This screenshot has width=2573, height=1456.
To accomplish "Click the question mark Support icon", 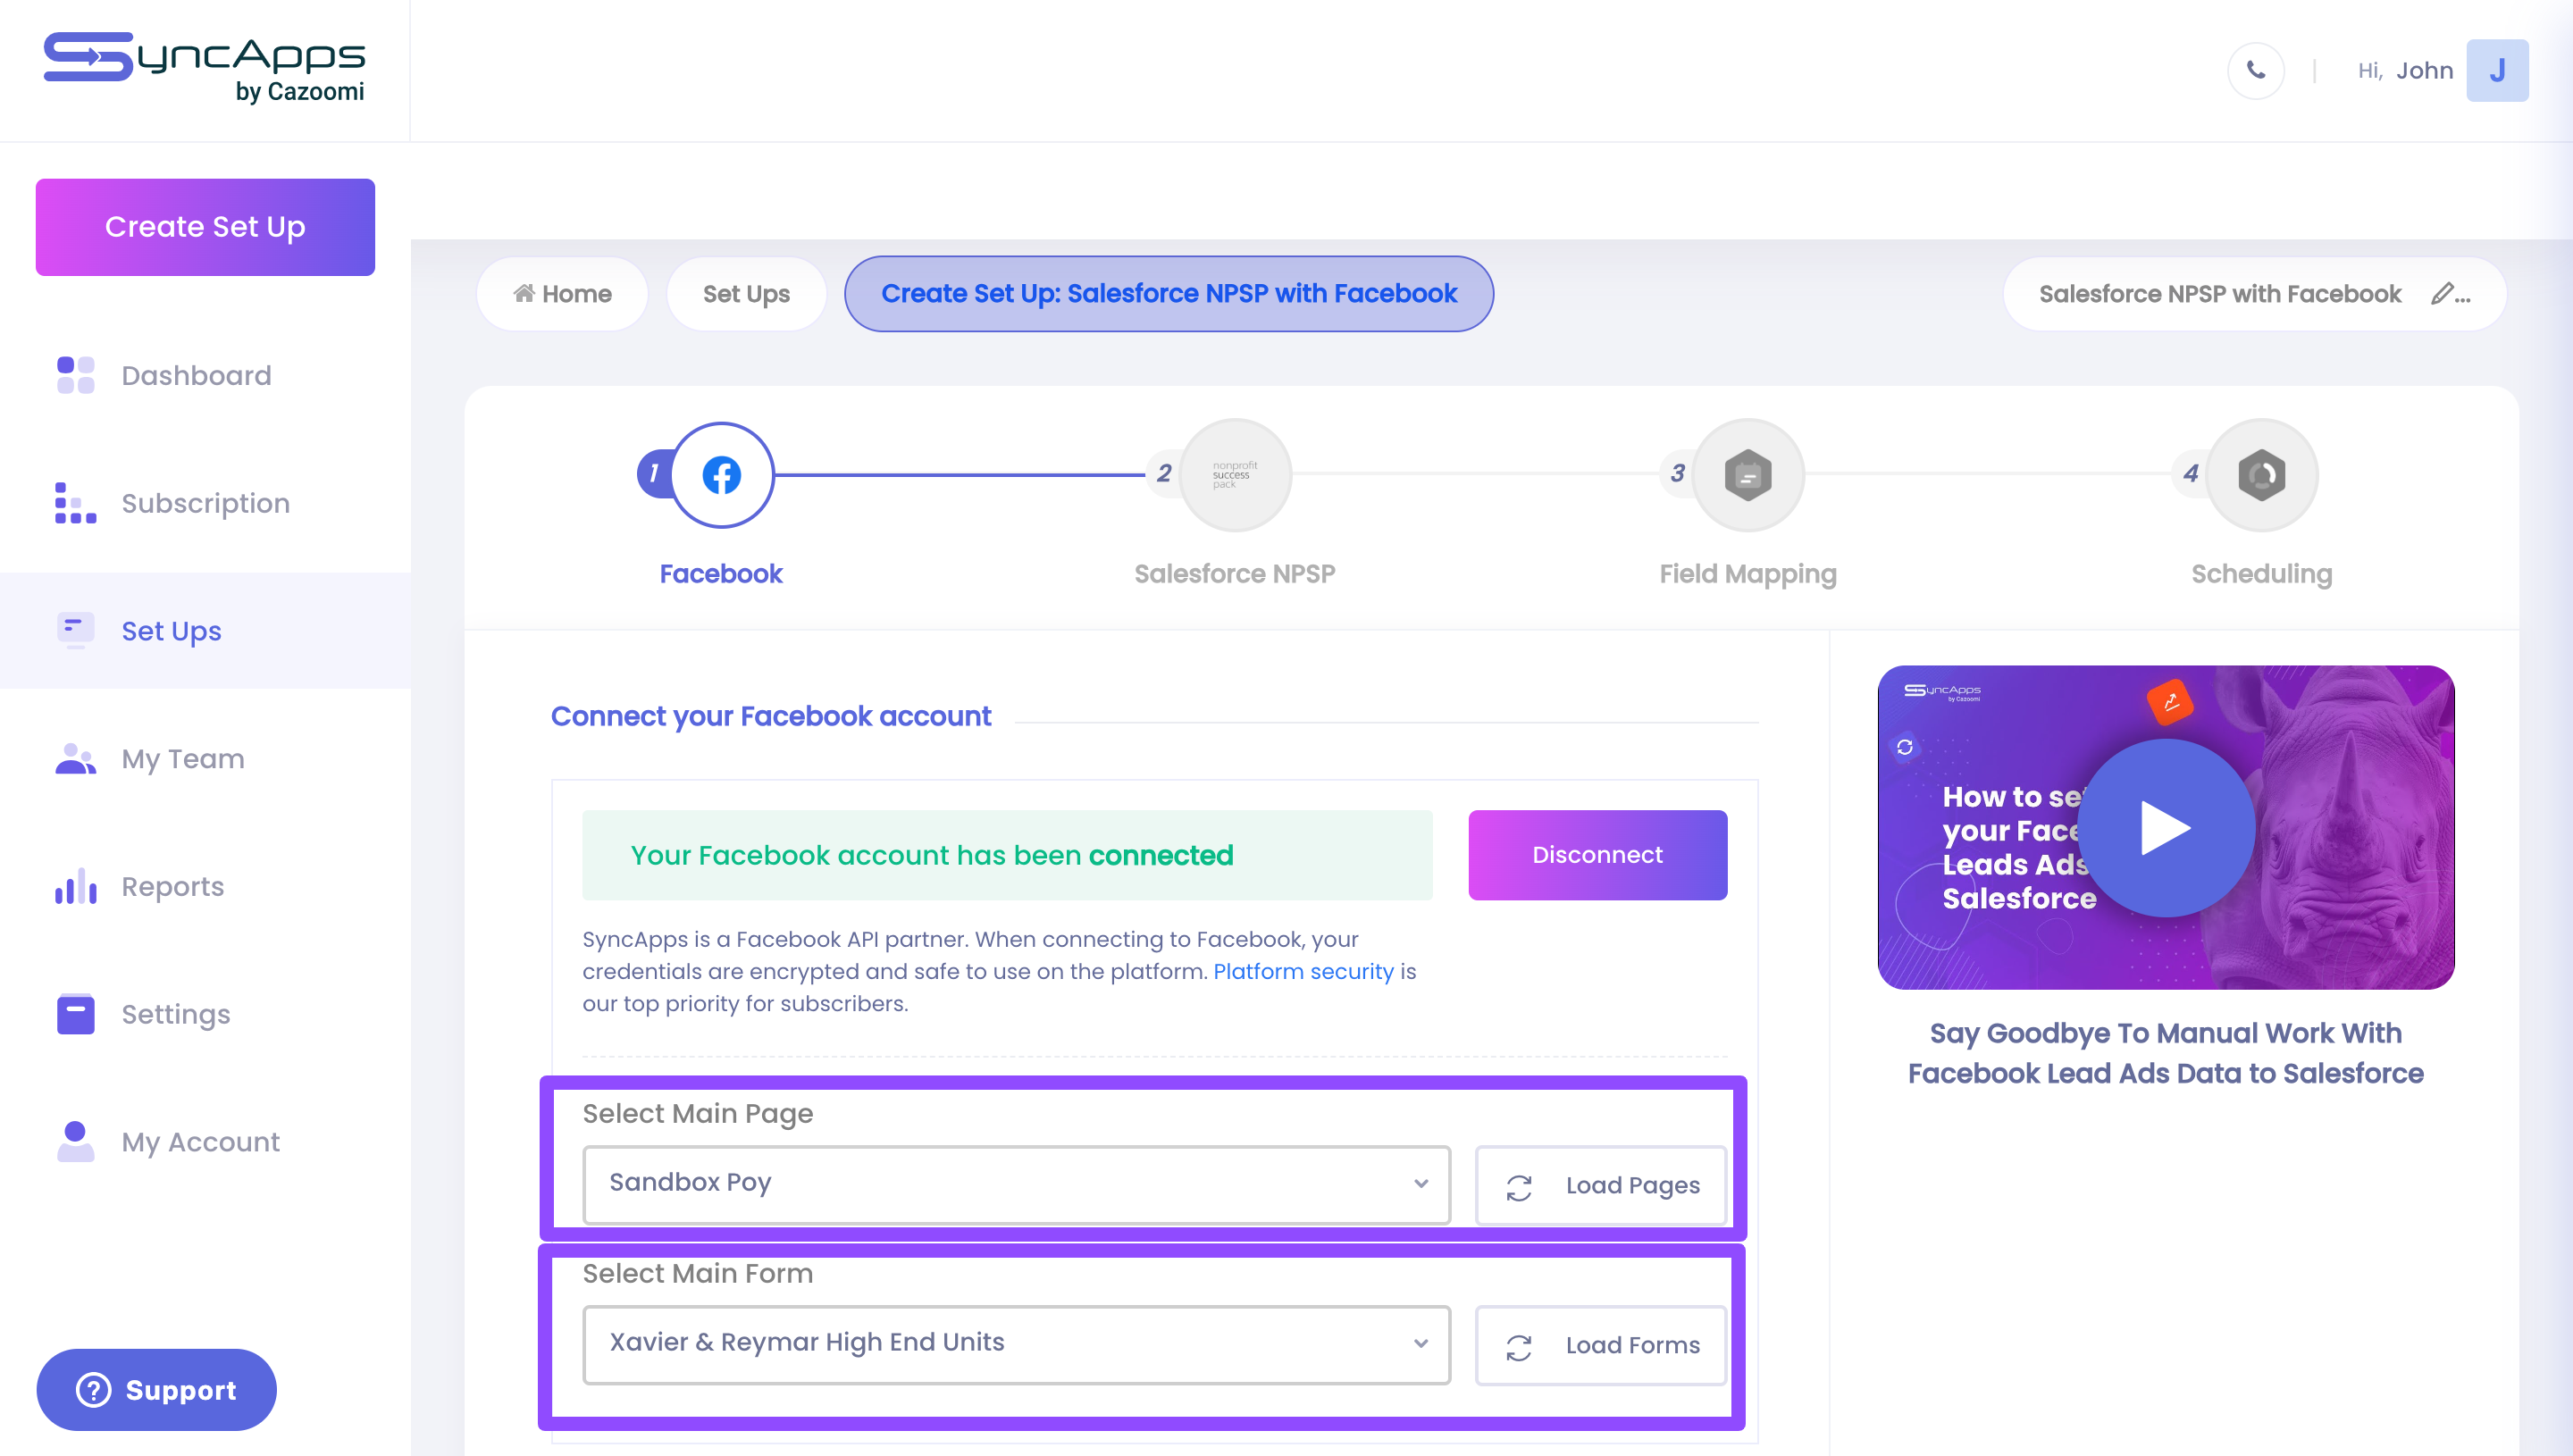I will (94, 1390).
